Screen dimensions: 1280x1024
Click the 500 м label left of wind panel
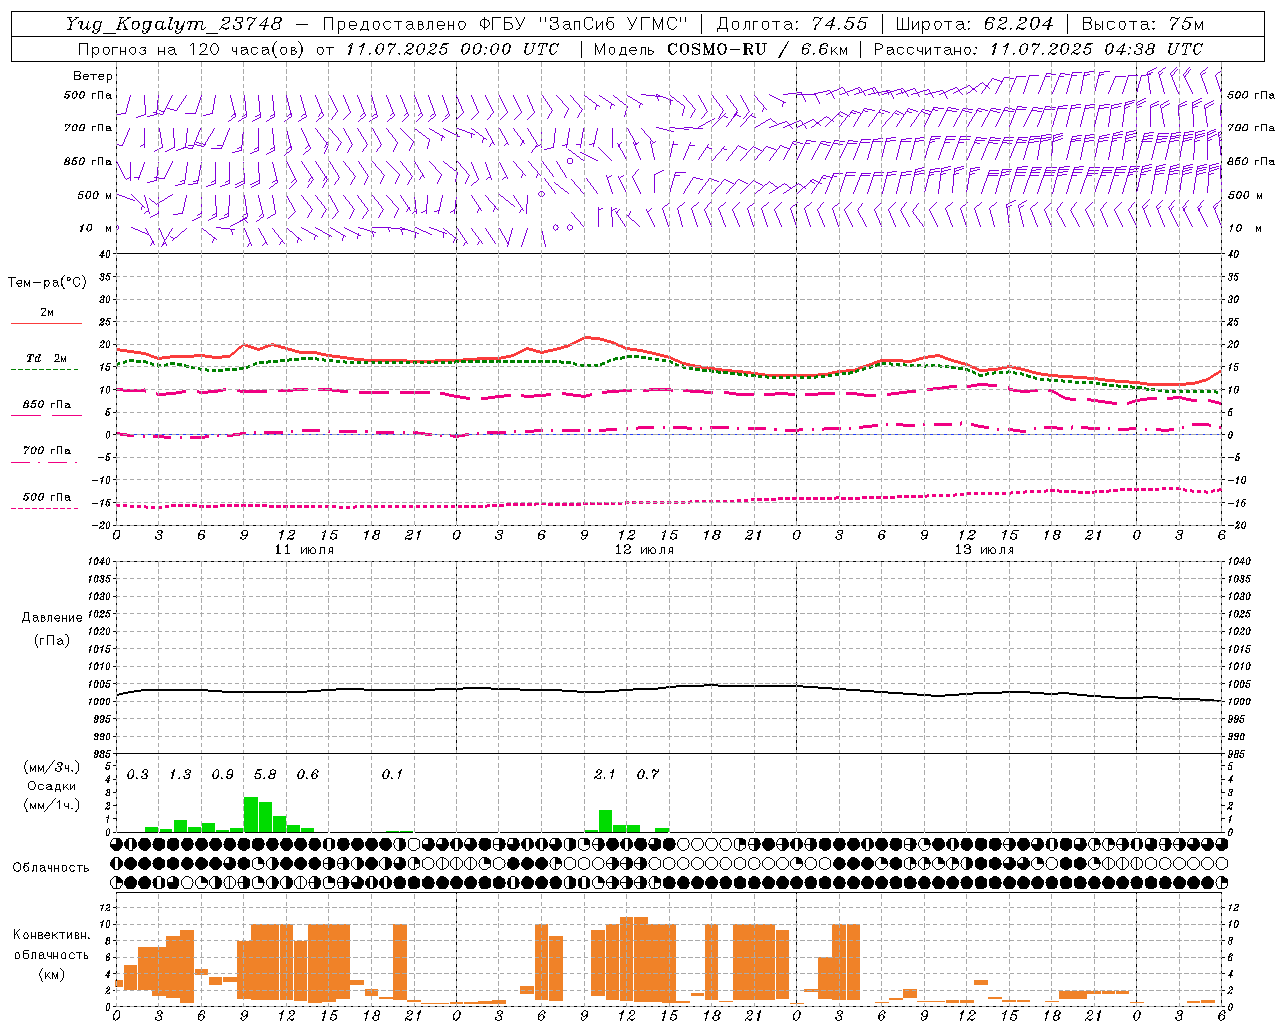pos(95,196)
